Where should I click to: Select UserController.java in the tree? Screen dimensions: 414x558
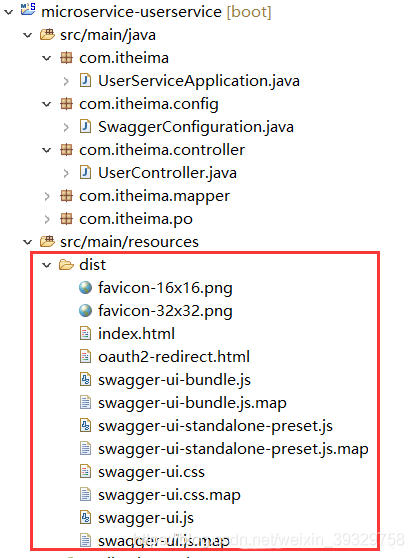167,173
